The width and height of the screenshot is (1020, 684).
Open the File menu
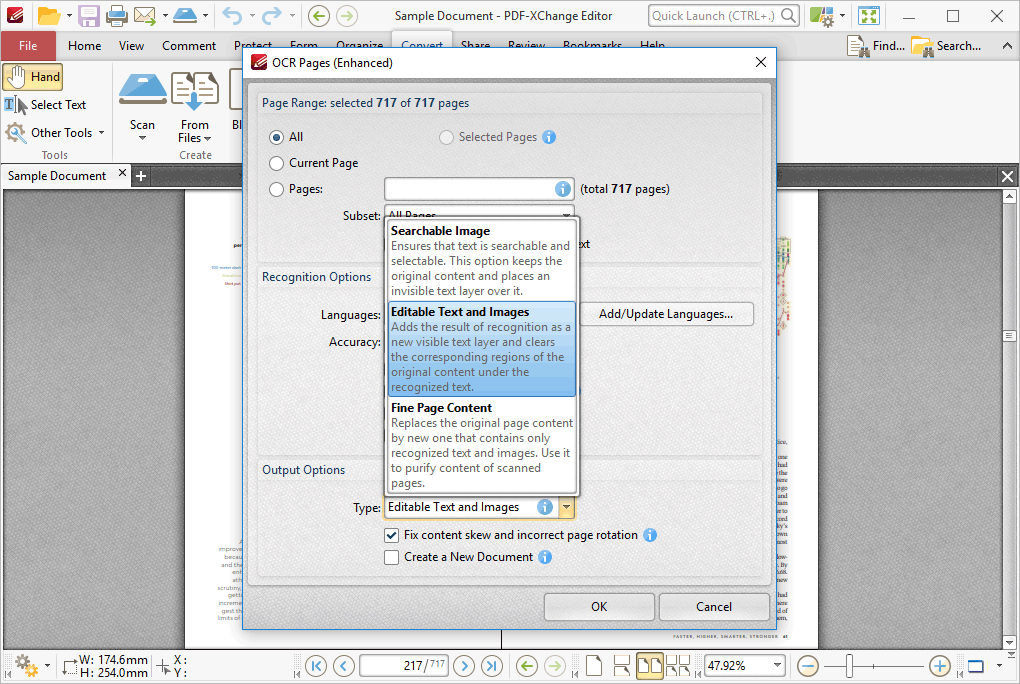coord(28,46)
